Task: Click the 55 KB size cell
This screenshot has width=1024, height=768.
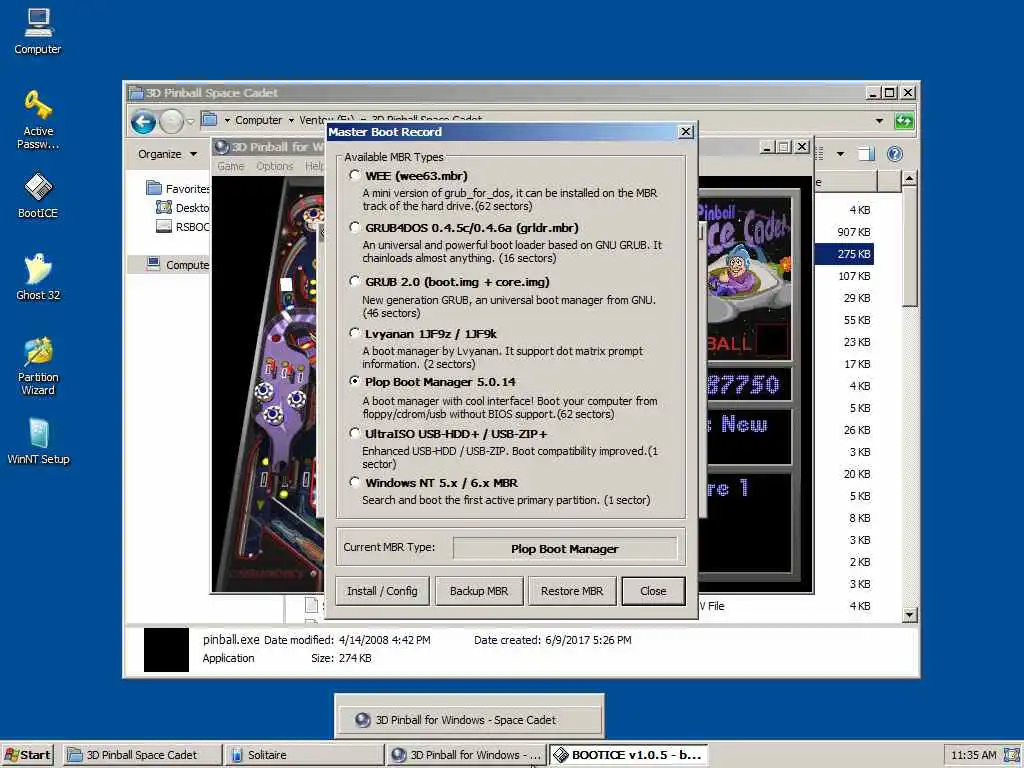Action: click(857, 320)
